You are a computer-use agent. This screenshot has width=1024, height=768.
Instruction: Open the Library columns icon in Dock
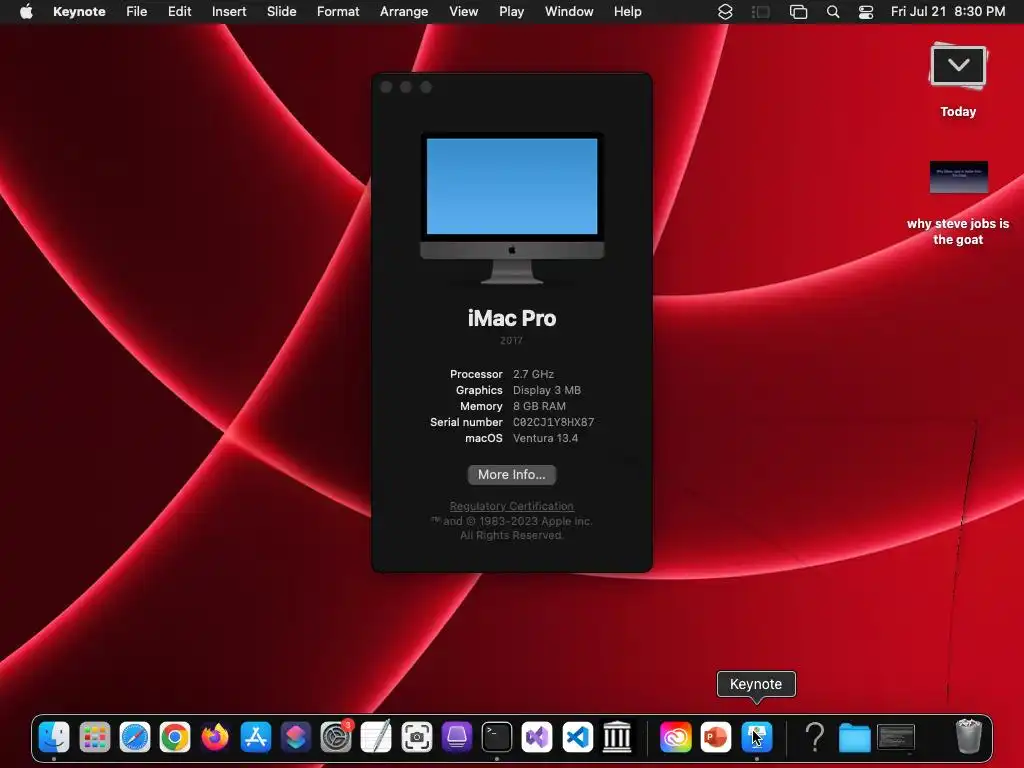617,737
